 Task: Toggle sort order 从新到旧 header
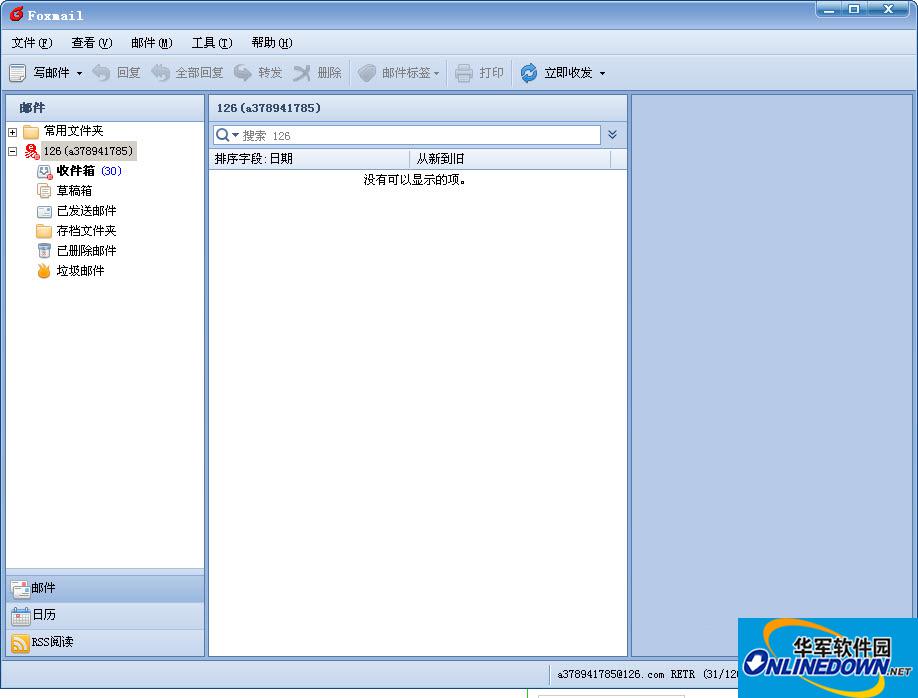(510, 159)
